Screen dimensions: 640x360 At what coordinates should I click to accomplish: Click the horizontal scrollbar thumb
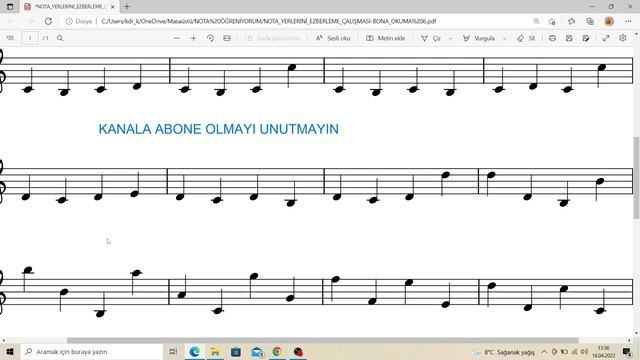tap(322, 340)
